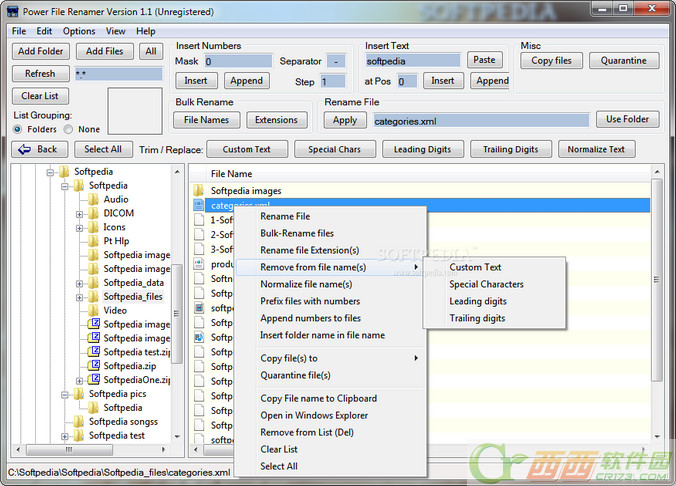Choose Special Characters from the submenu
The height and width of the screenshot is (486, 676).
click(486, 284)
